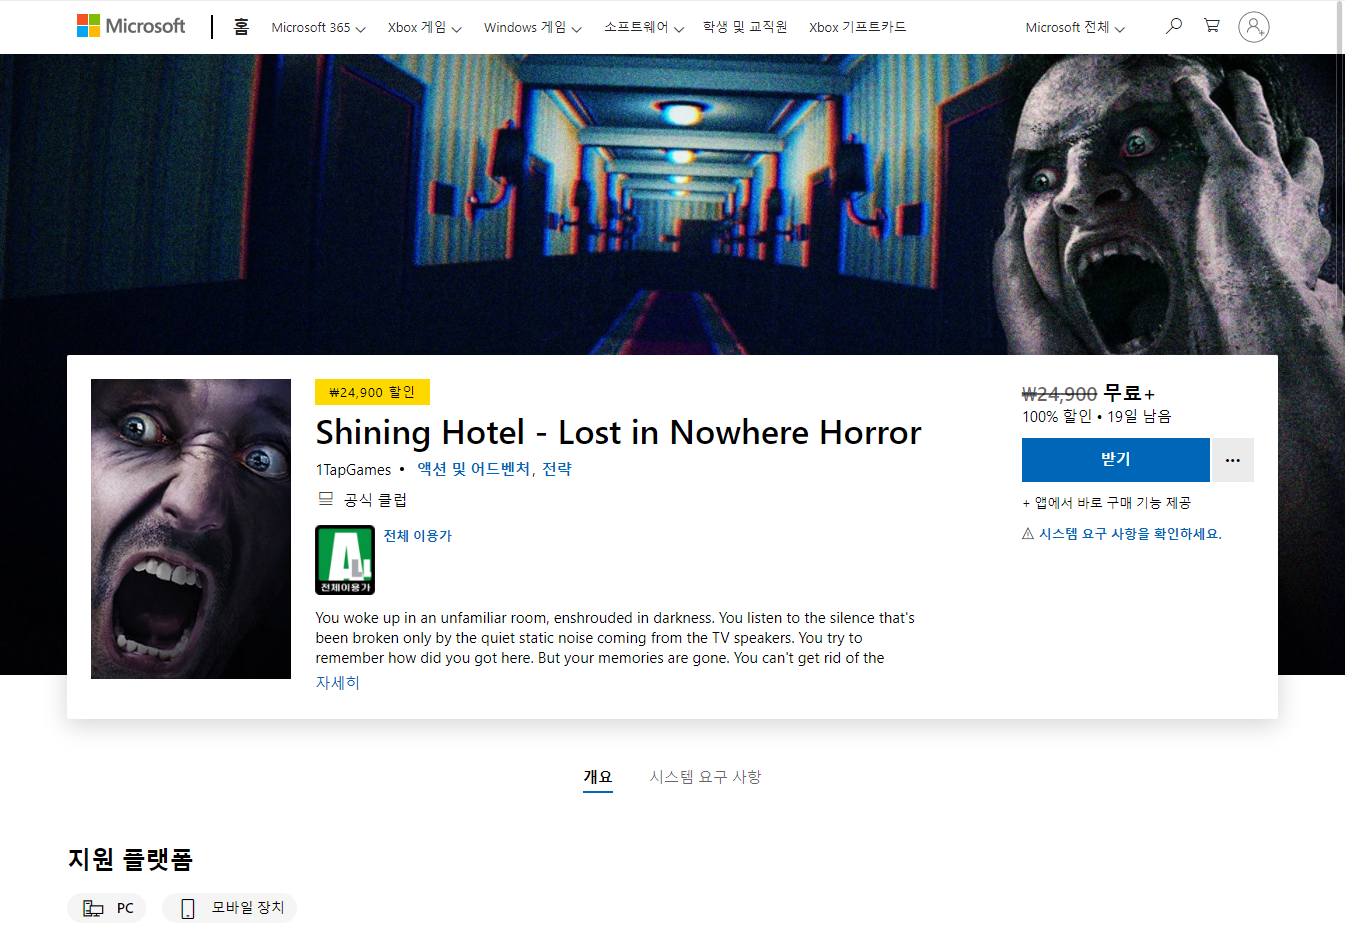This screenshot has height=941, width=1345.
Task: Click the 공식 클럽 label text
Action: 375,500
